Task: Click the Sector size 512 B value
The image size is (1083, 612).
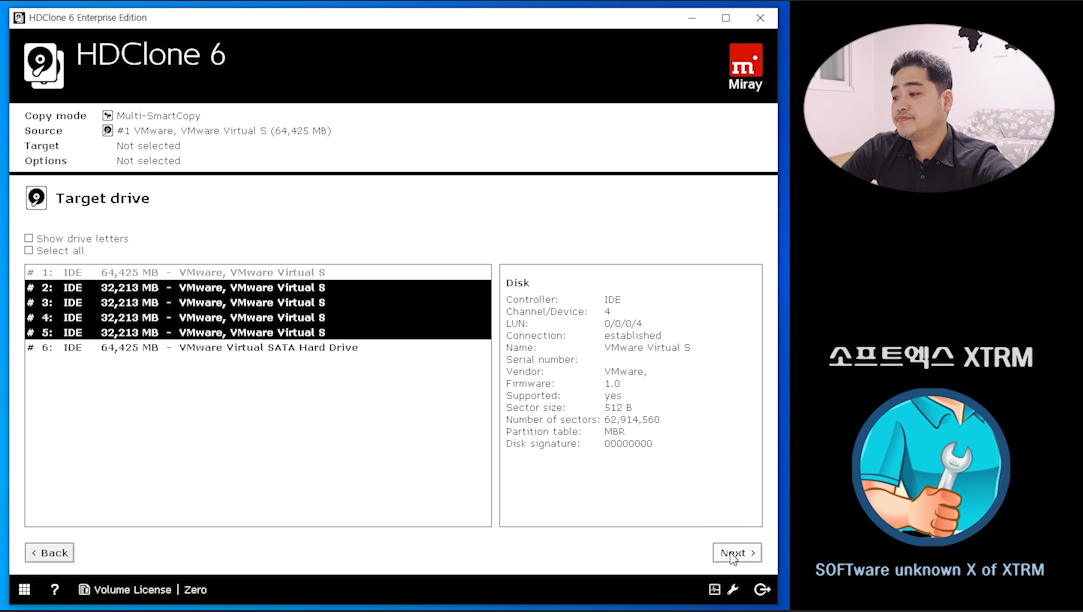Action: click(617, 408)
